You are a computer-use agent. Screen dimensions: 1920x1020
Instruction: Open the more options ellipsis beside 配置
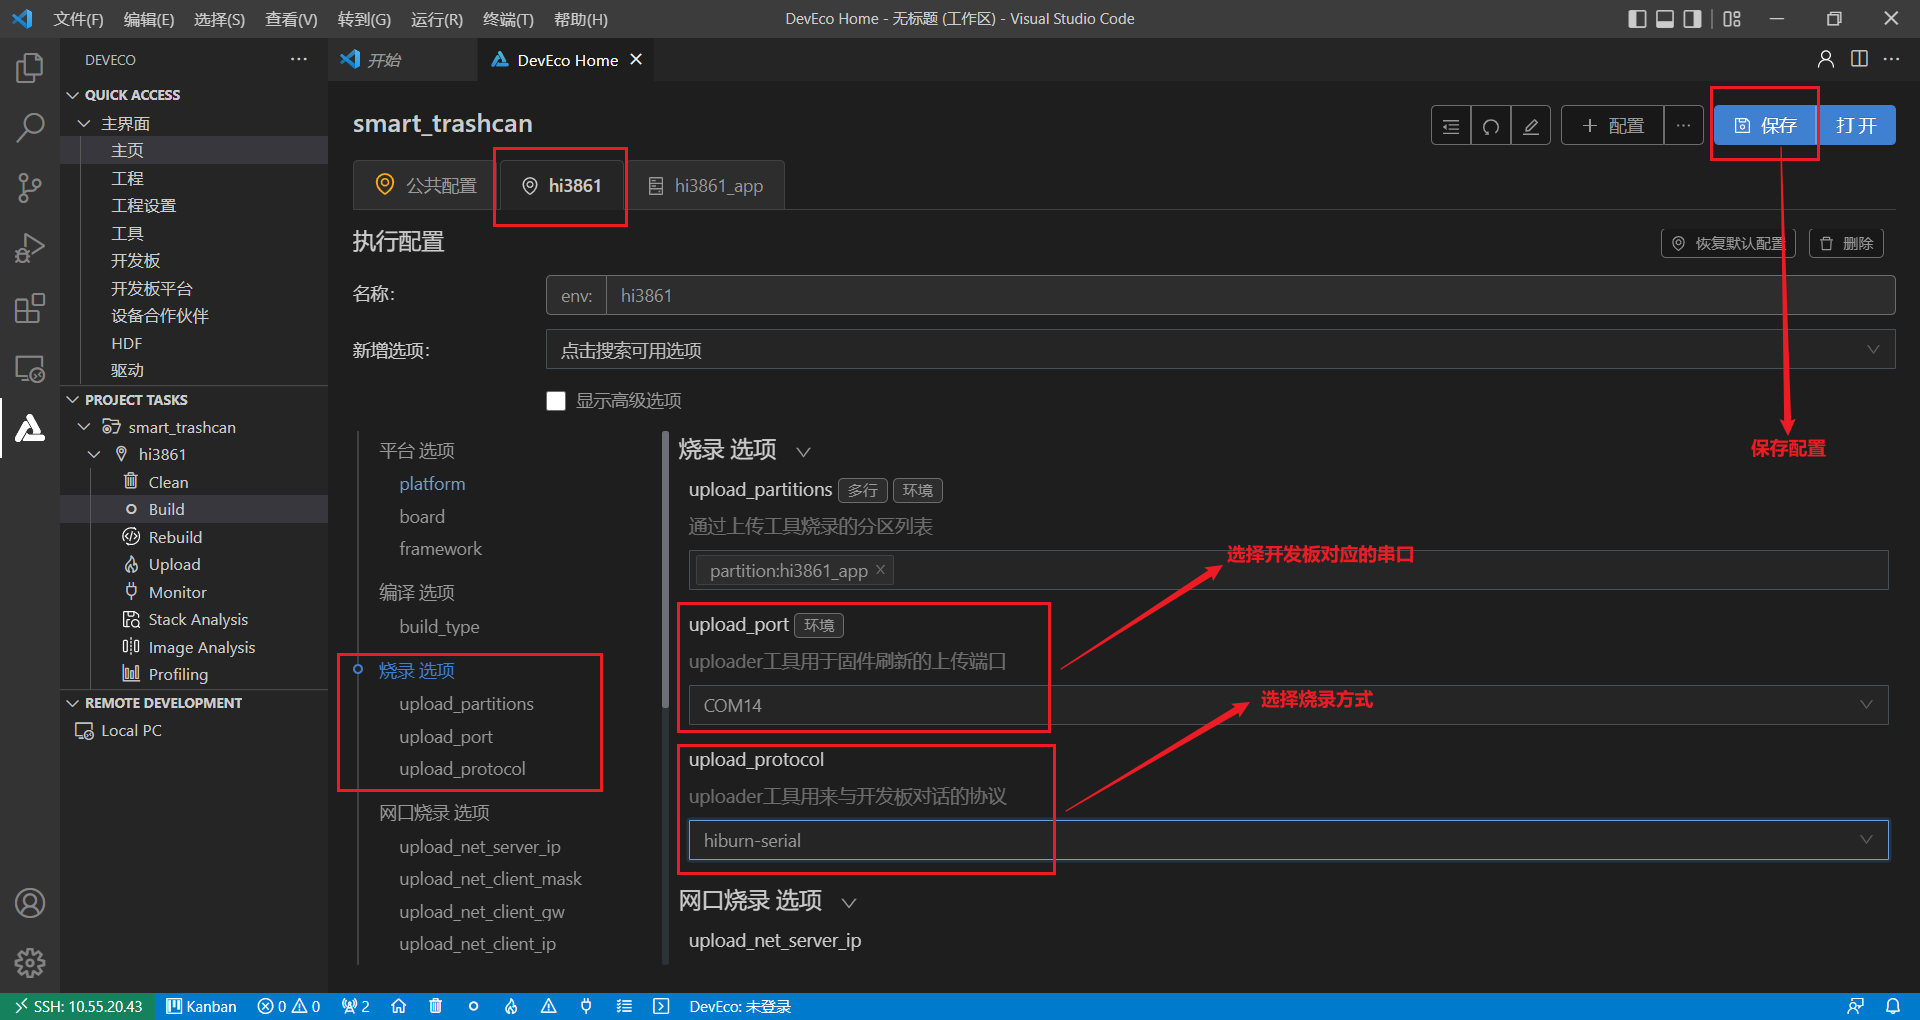click(1684, 126)
